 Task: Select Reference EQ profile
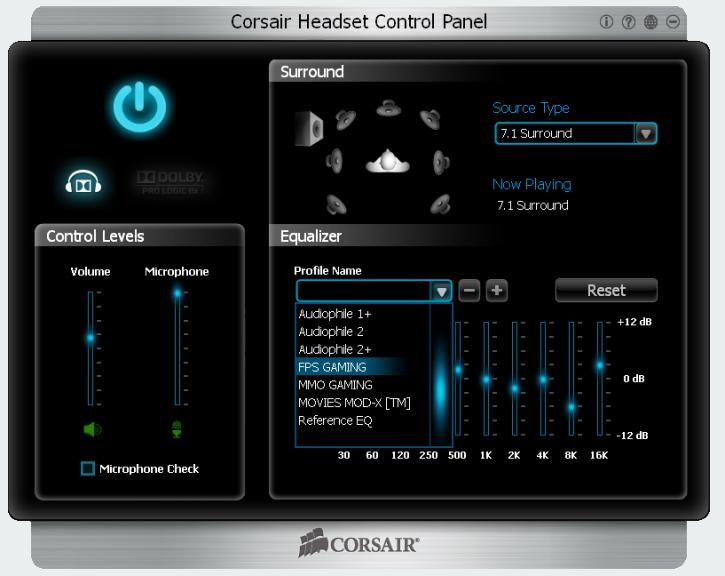(x=362, y=421)
